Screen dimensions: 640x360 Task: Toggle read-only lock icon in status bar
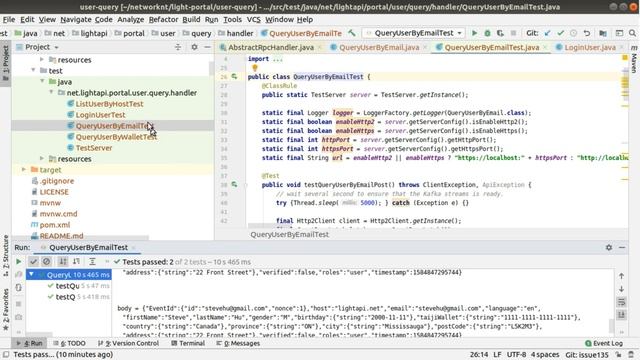click(619, 355)
